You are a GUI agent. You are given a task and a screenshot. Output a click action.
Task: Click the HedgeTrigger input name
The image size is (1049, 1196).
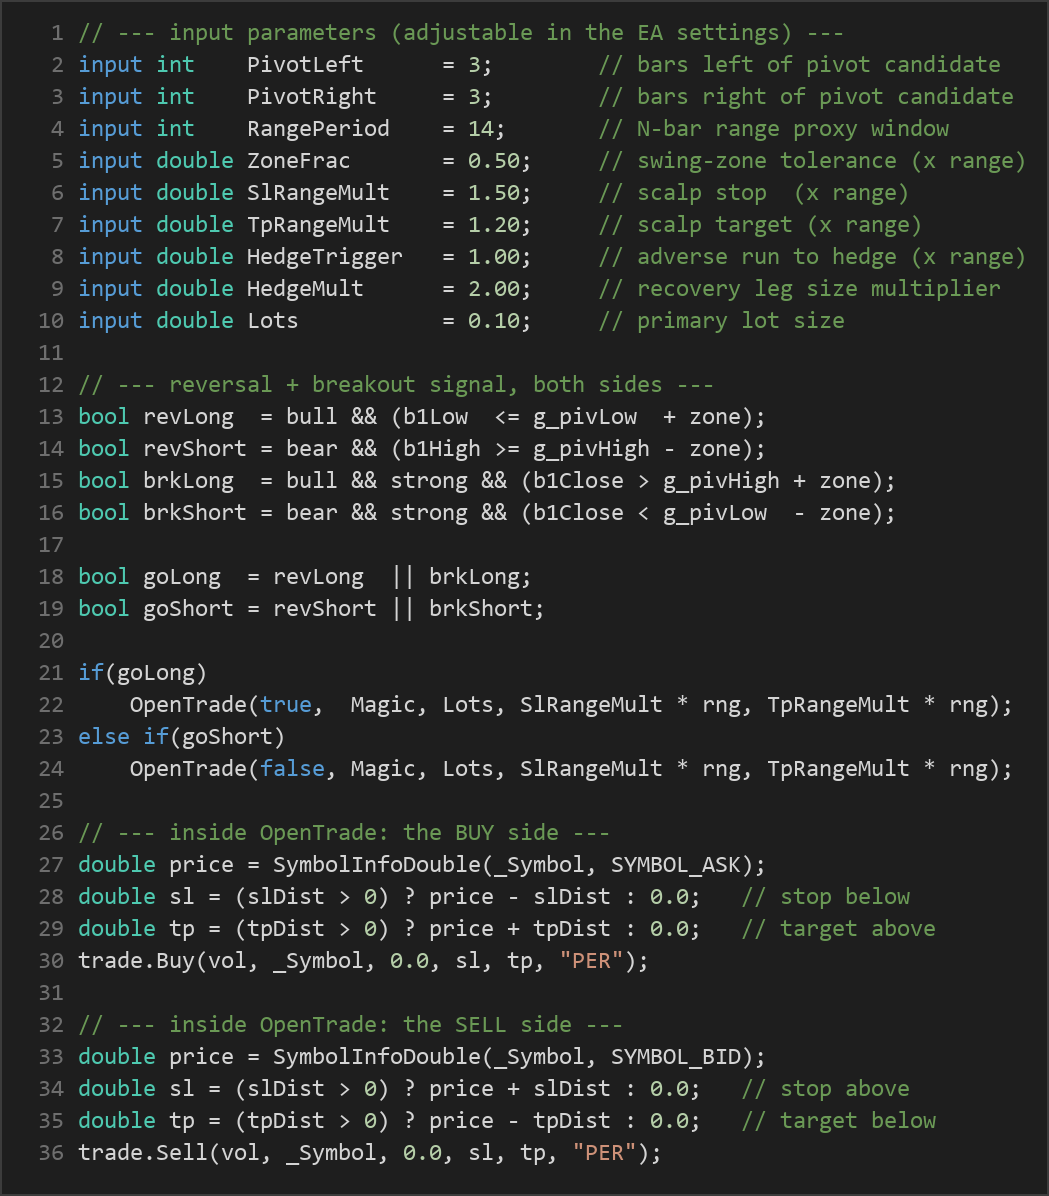[324, 257]
